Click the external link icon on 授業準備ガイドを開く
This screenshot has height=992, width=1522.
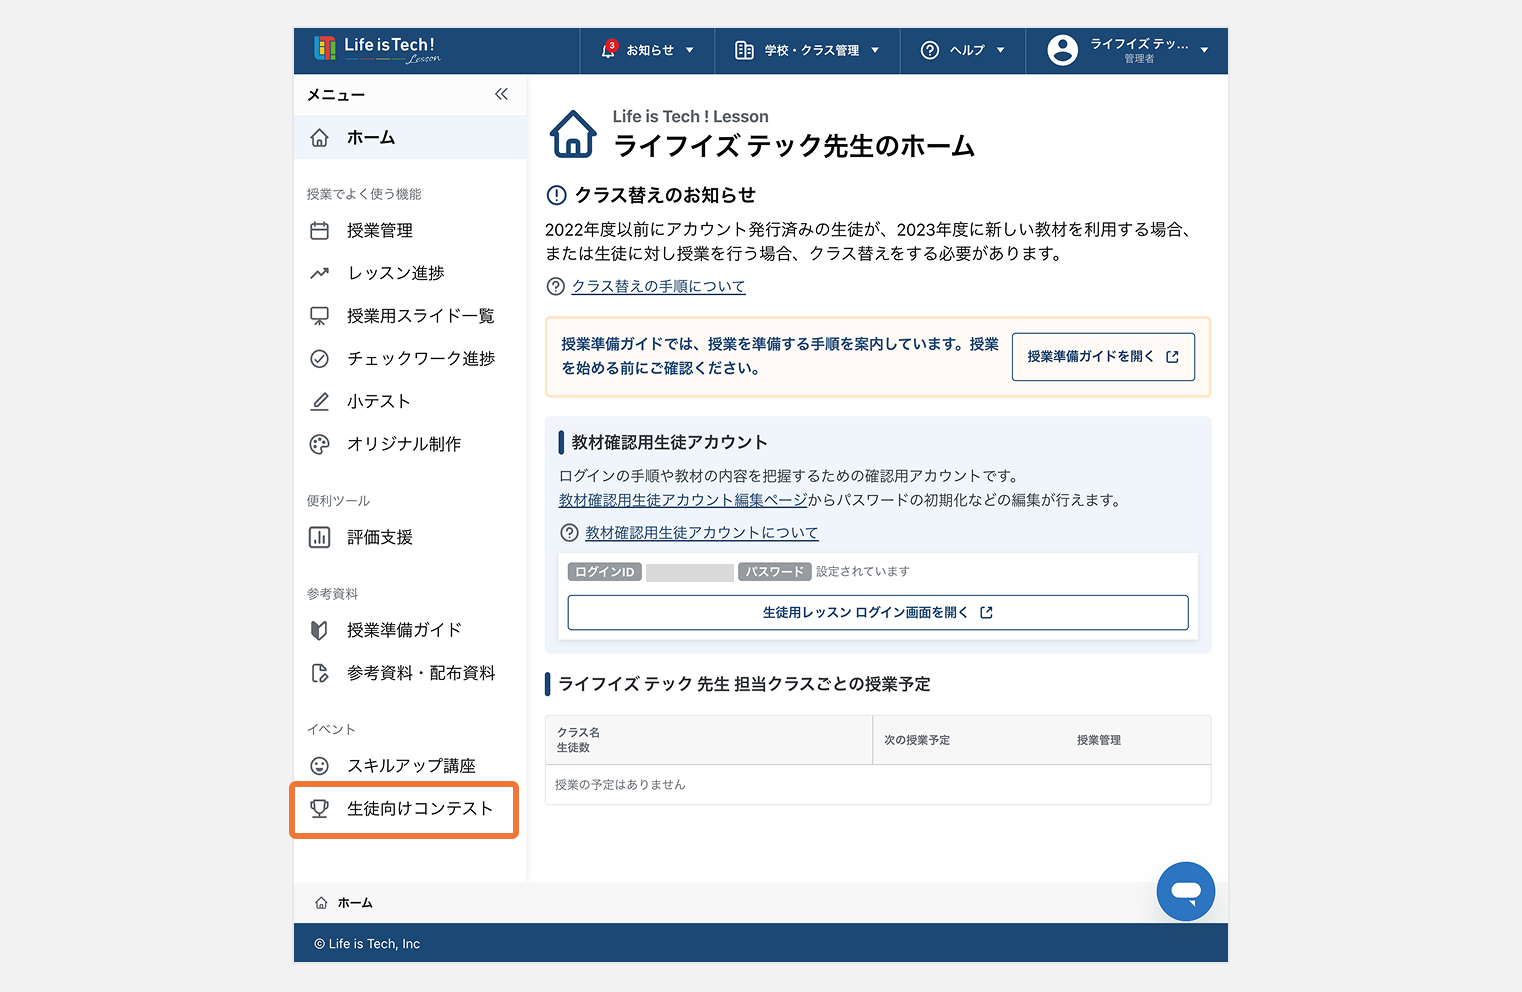pyautogui.click(x=1172, y=357)
